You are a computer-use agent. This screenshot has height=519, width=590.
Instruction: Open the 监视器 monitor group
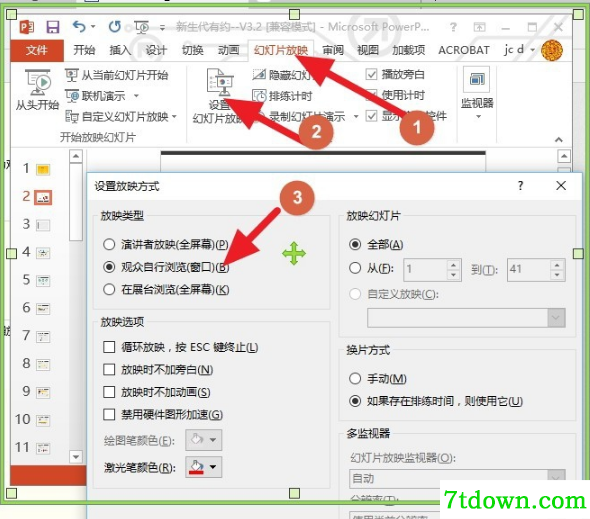pyautogui.click(x=477, y=92)
